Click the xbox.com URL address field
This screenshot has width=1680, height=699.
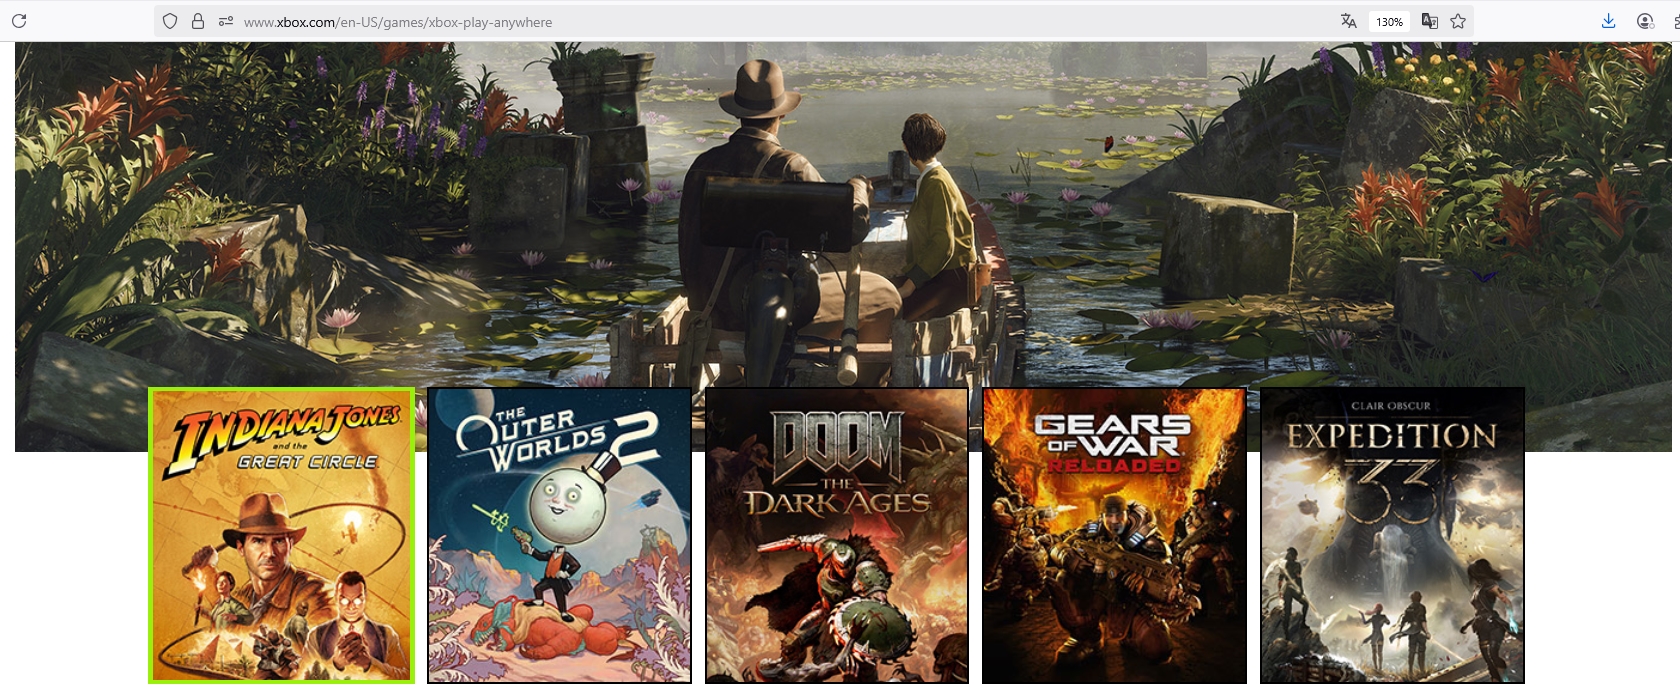(397, 22)
